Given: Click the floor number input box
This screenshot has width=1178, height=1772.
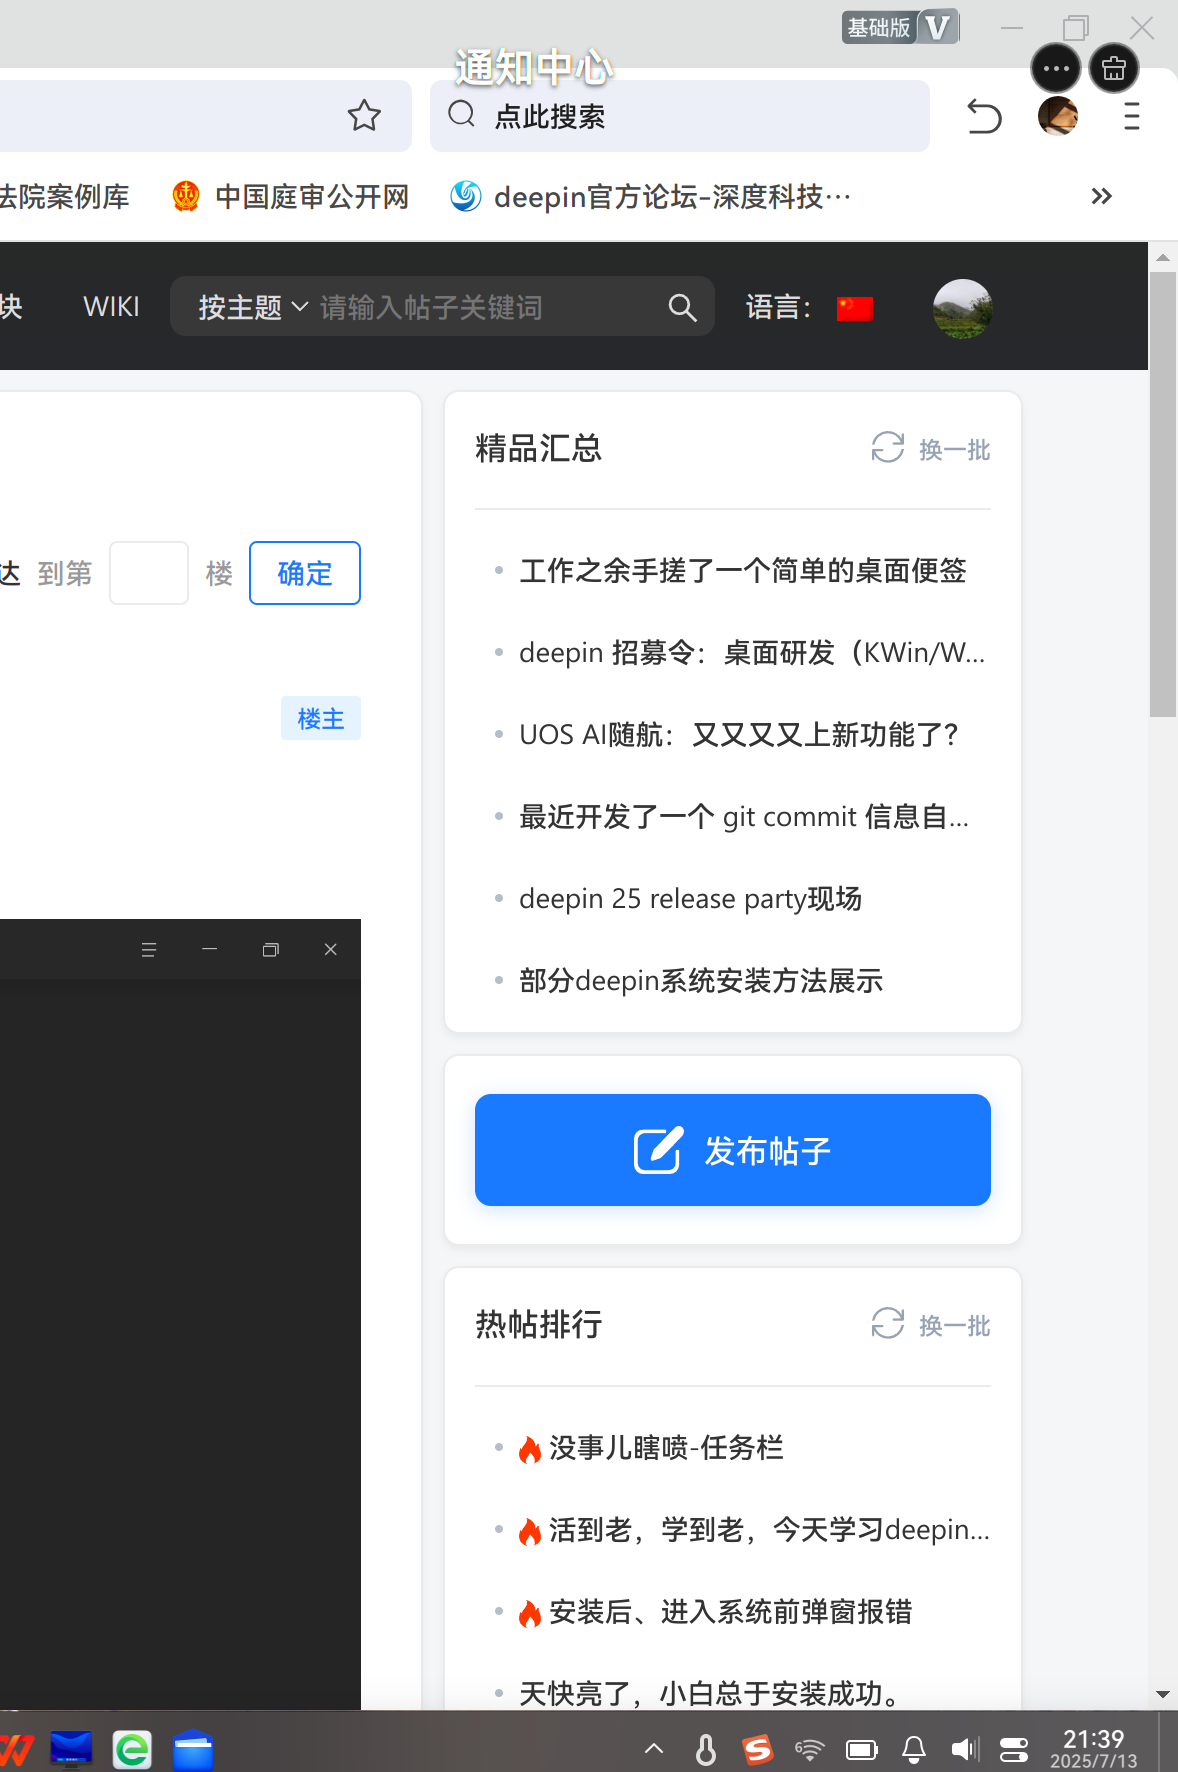Looking at the screenshot, I should [x=149, y=573].
